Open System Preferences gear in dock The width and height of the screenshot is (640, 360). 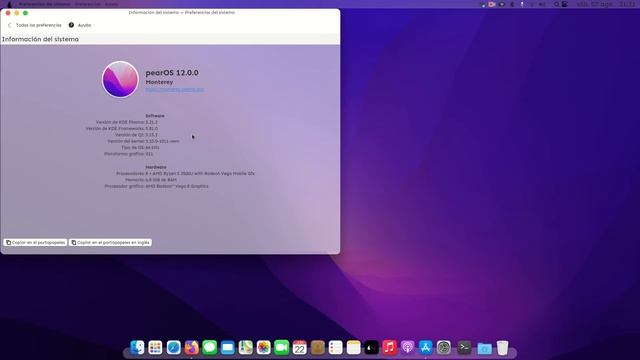pos(444,347)
